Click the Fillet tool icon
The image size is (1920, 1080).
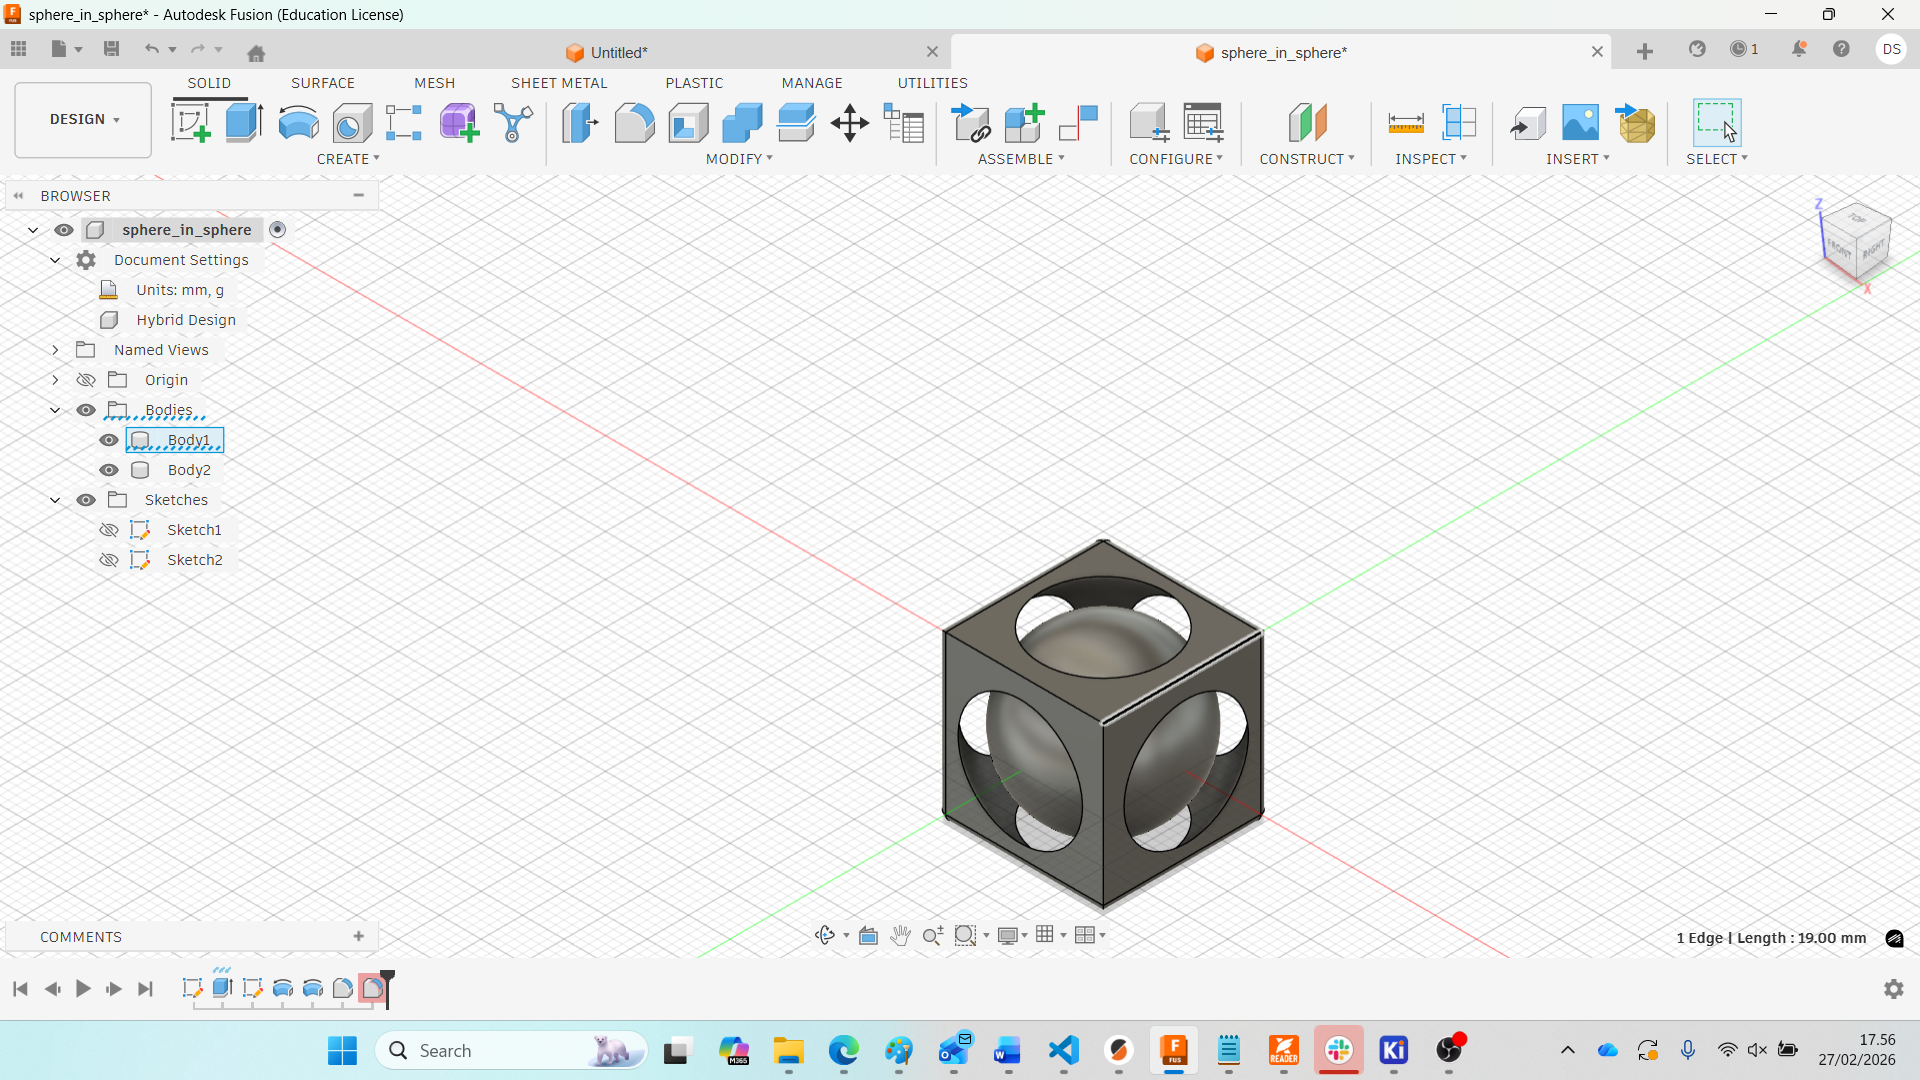[x=634, y=123]
